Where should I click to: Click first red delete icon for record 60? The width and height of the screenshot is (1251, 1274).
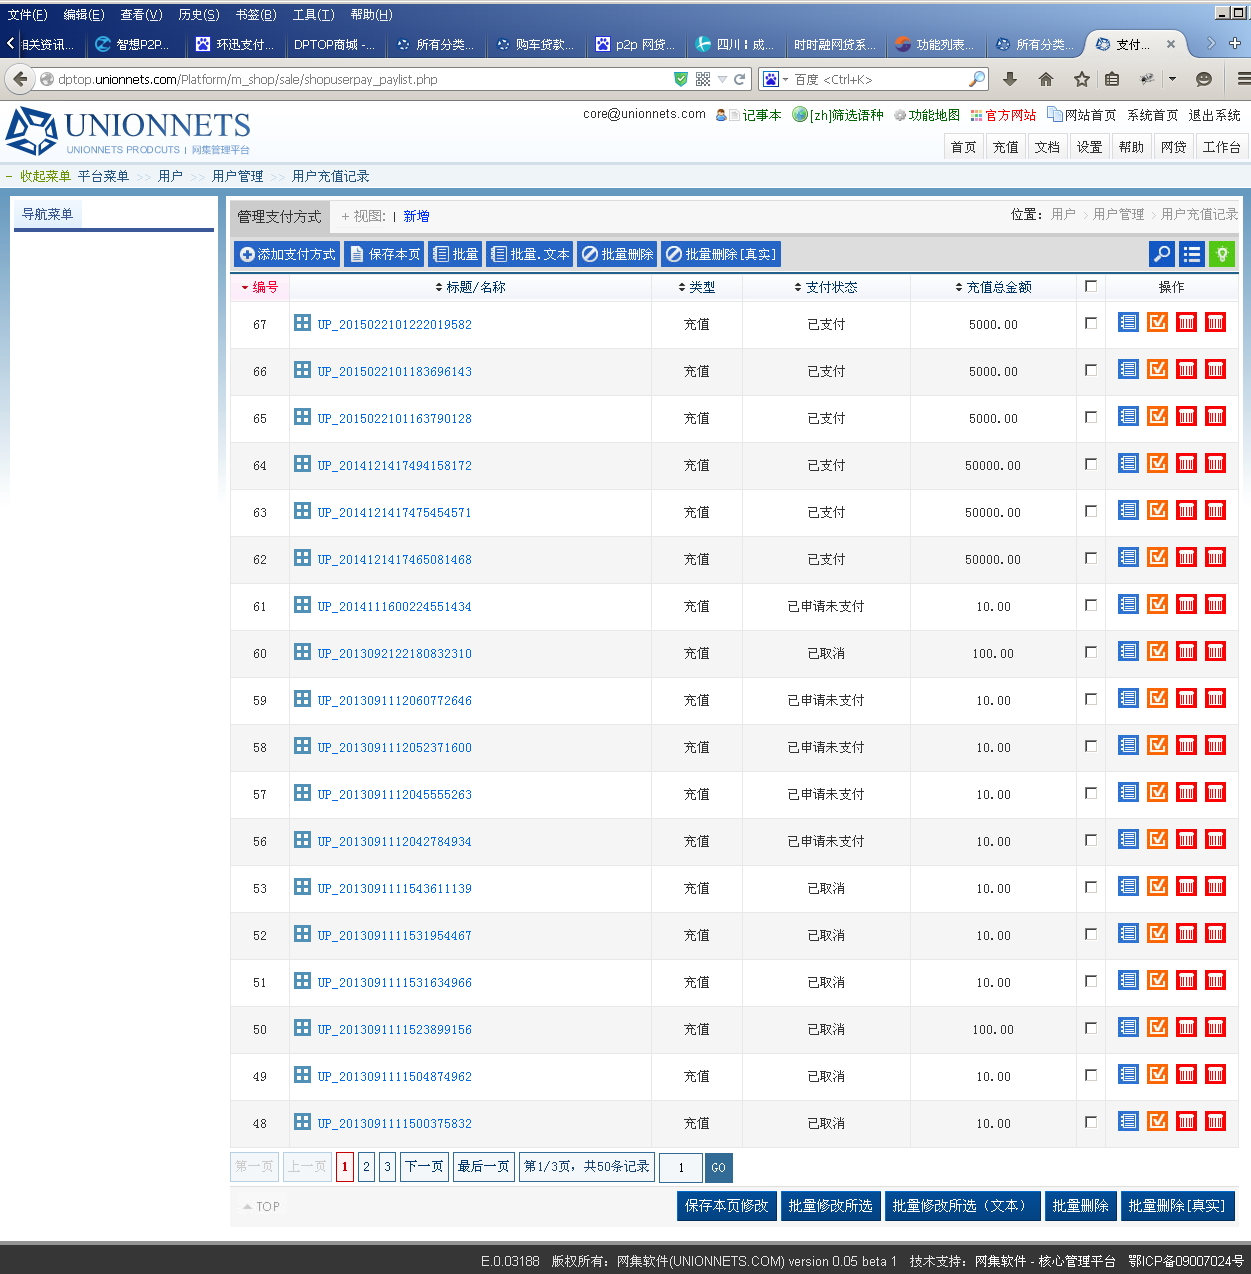point(1186,652)
